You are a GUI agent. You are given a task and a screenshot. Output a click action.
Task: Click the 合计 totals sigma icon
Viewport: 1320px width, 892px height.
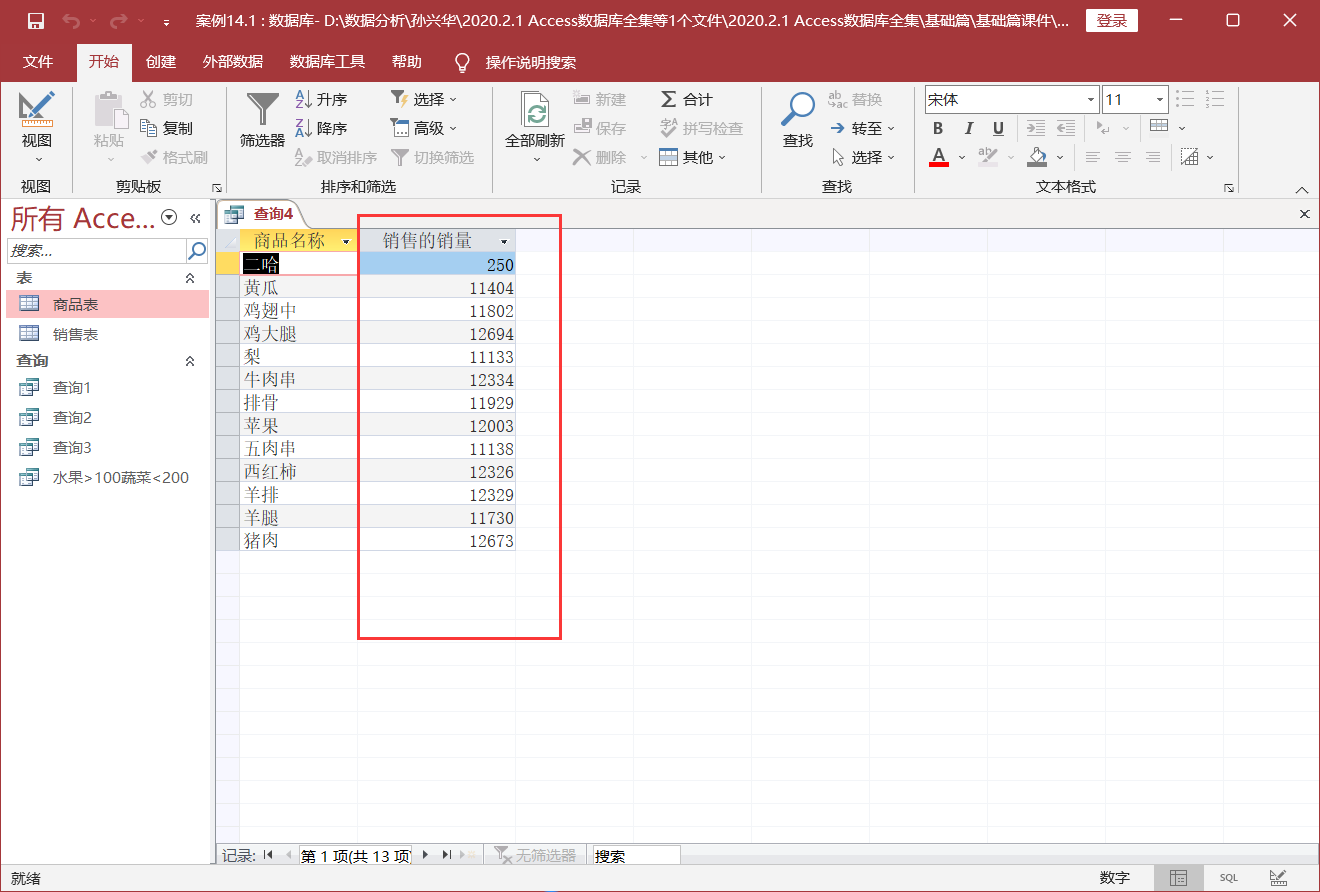(669, 99)
